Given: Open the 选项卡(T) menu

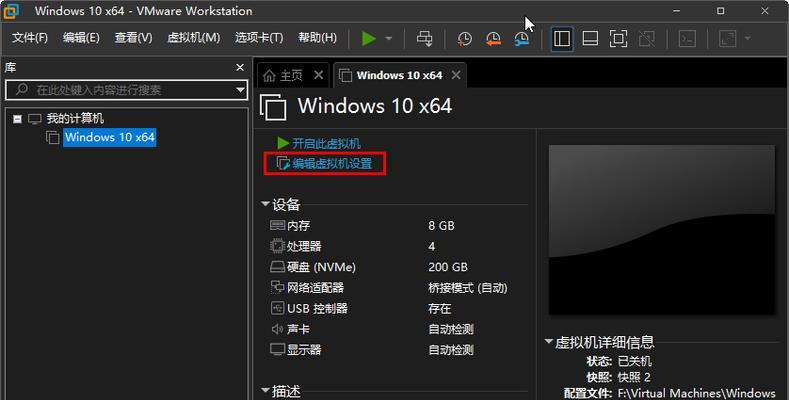Looking at the screenshot, I should coord(259,38).
